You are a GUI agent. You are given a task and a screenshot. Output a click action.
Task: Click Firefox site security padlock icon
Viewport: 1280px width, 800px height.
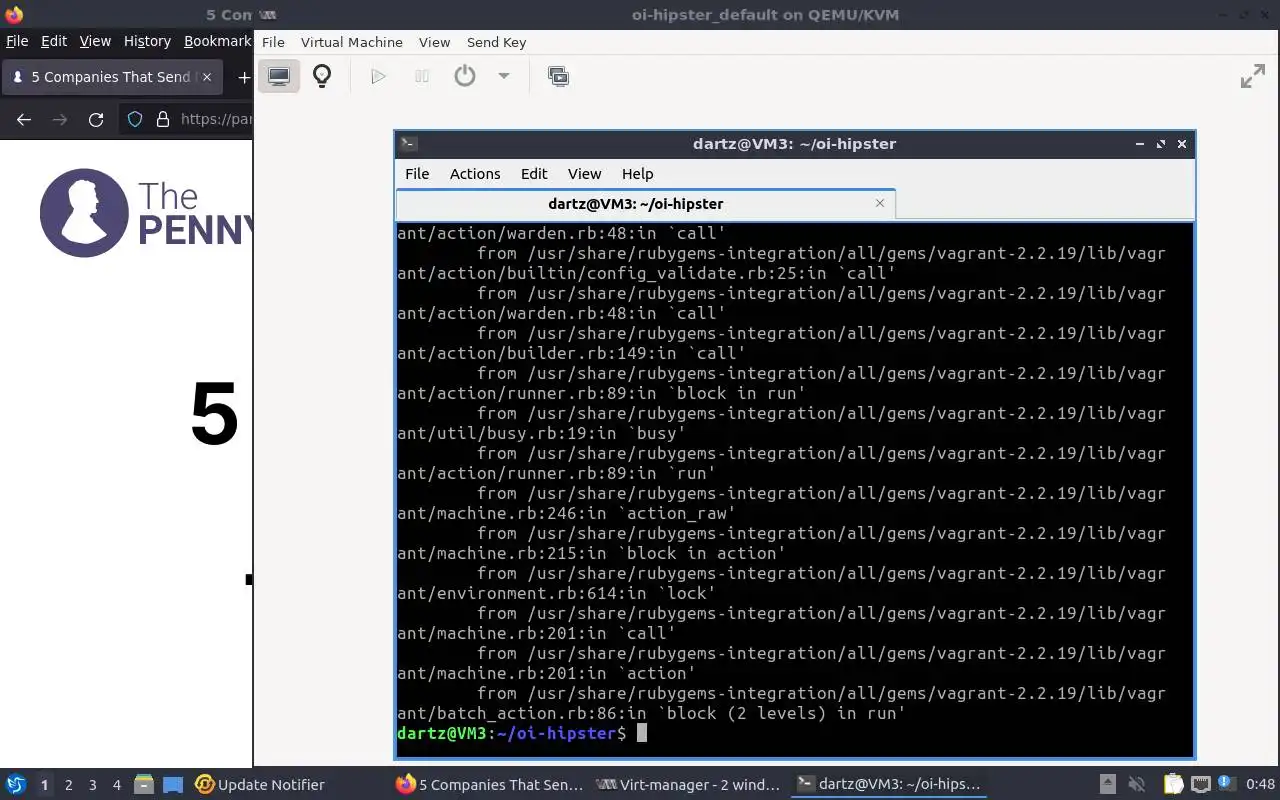[x=163, y=119]
